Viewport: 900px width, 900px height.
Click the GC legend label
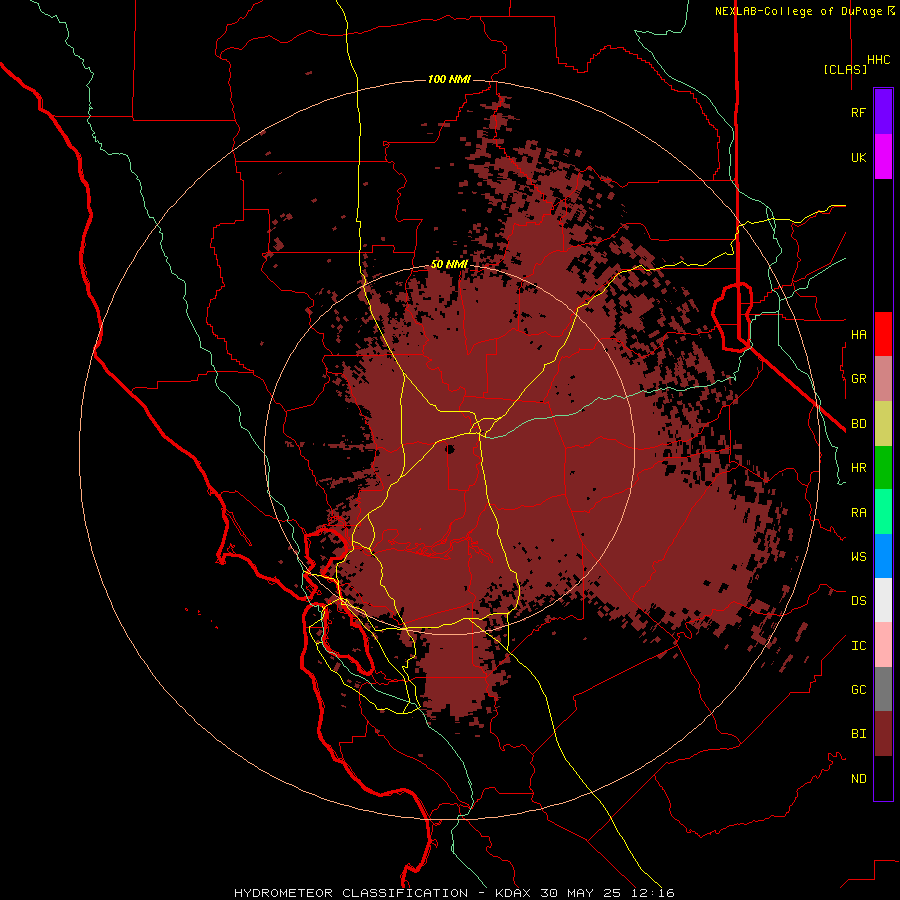[x=858, y=689]
